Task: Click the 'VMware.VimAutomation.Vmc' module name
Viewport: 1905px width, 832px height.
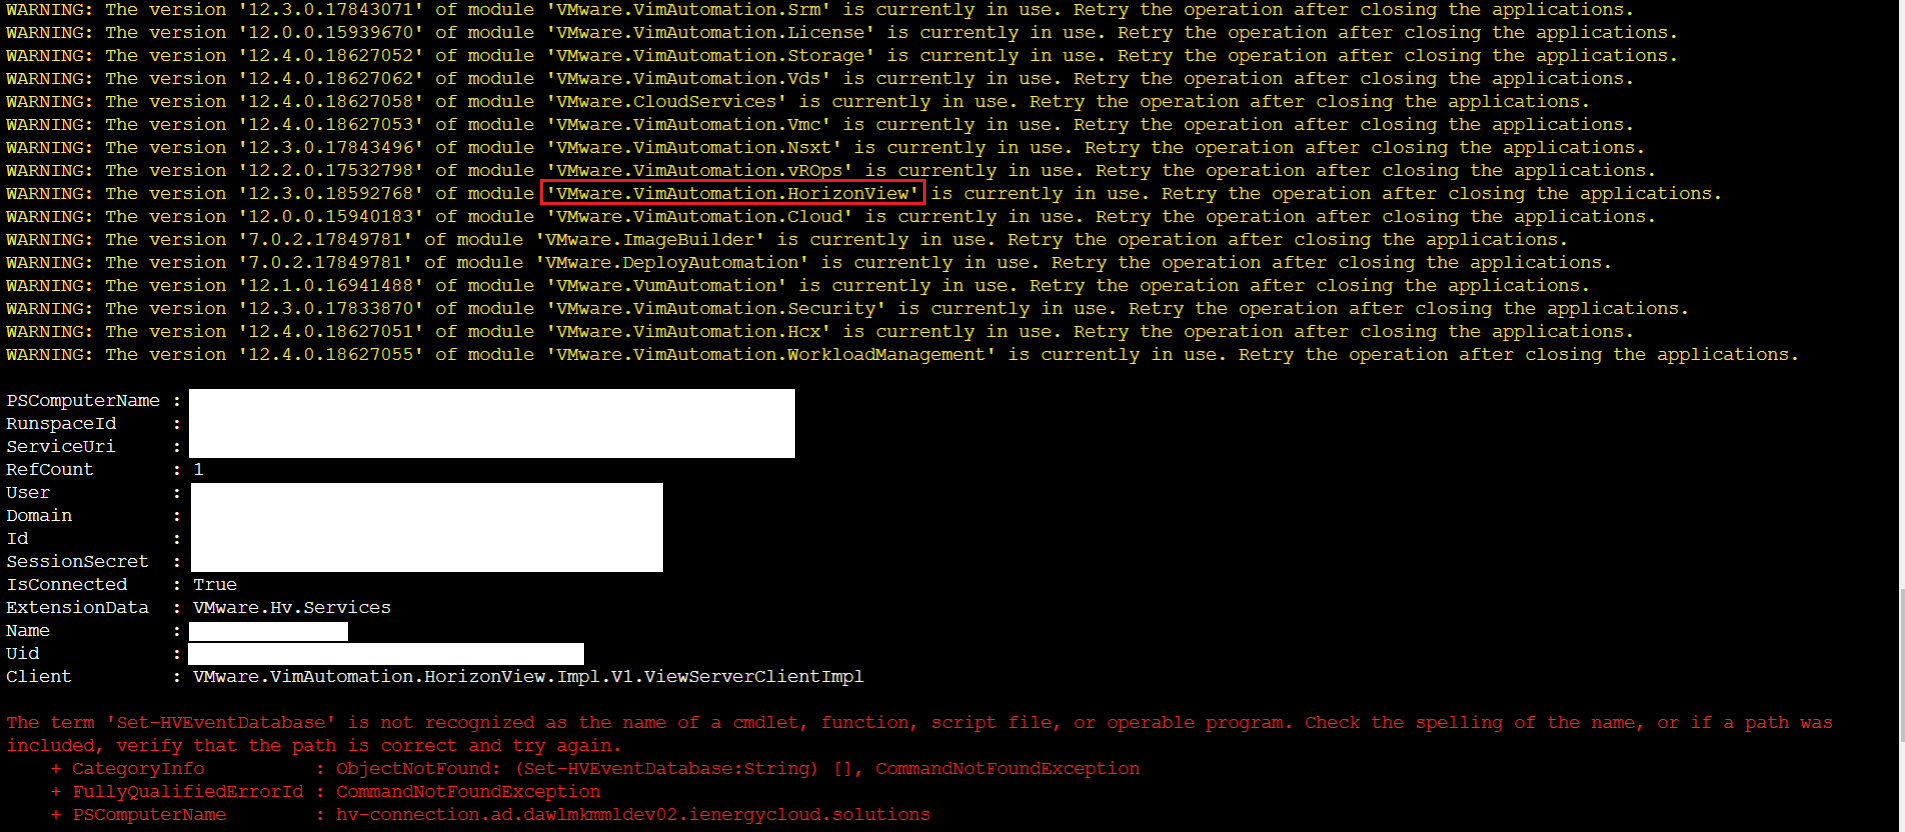Action: tap(689, 125)
